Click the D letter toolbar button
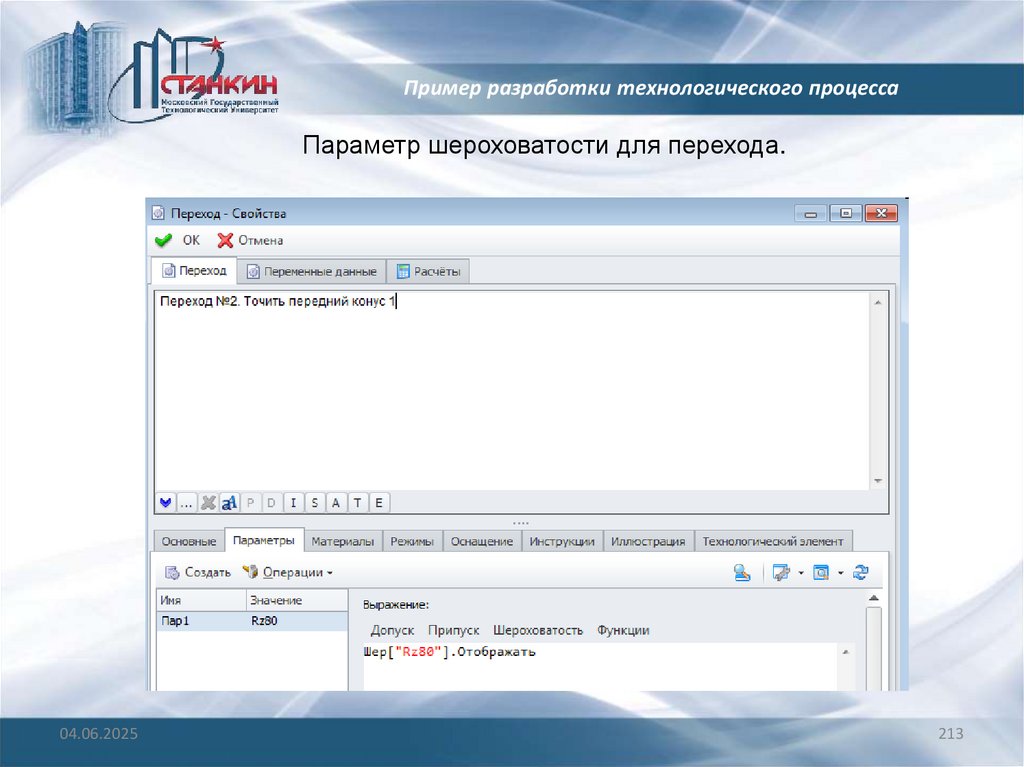Viewport: 1024px width, 767px height. coord(272,502)
